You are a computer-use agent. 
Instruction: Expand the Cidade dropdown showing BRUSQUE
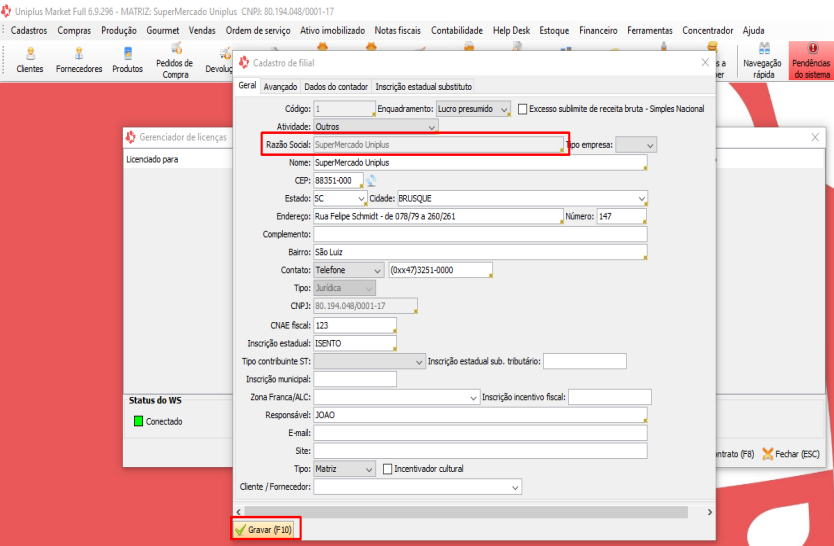coord(522,198)
